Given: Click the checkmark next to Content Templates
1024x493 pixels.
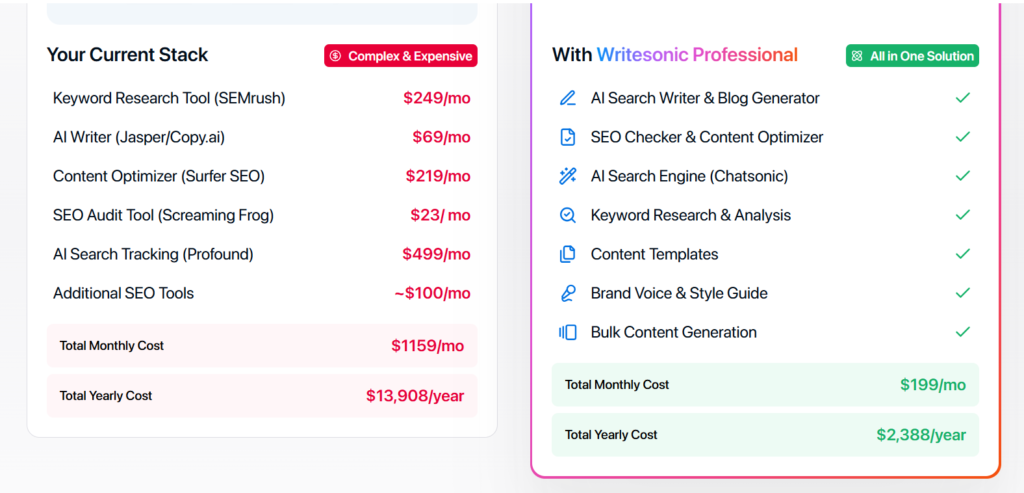Looking at the screenshot, I should (x=963, y=254).
